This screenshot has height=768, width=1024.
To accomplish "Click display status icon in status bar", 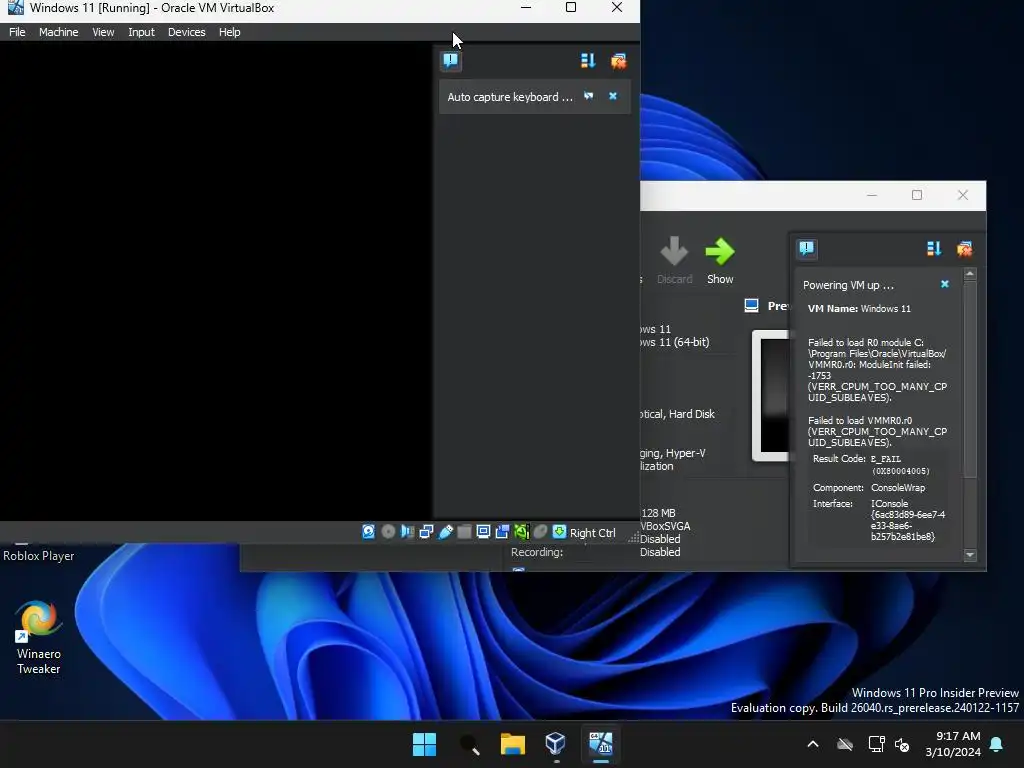I will (483, 532).
